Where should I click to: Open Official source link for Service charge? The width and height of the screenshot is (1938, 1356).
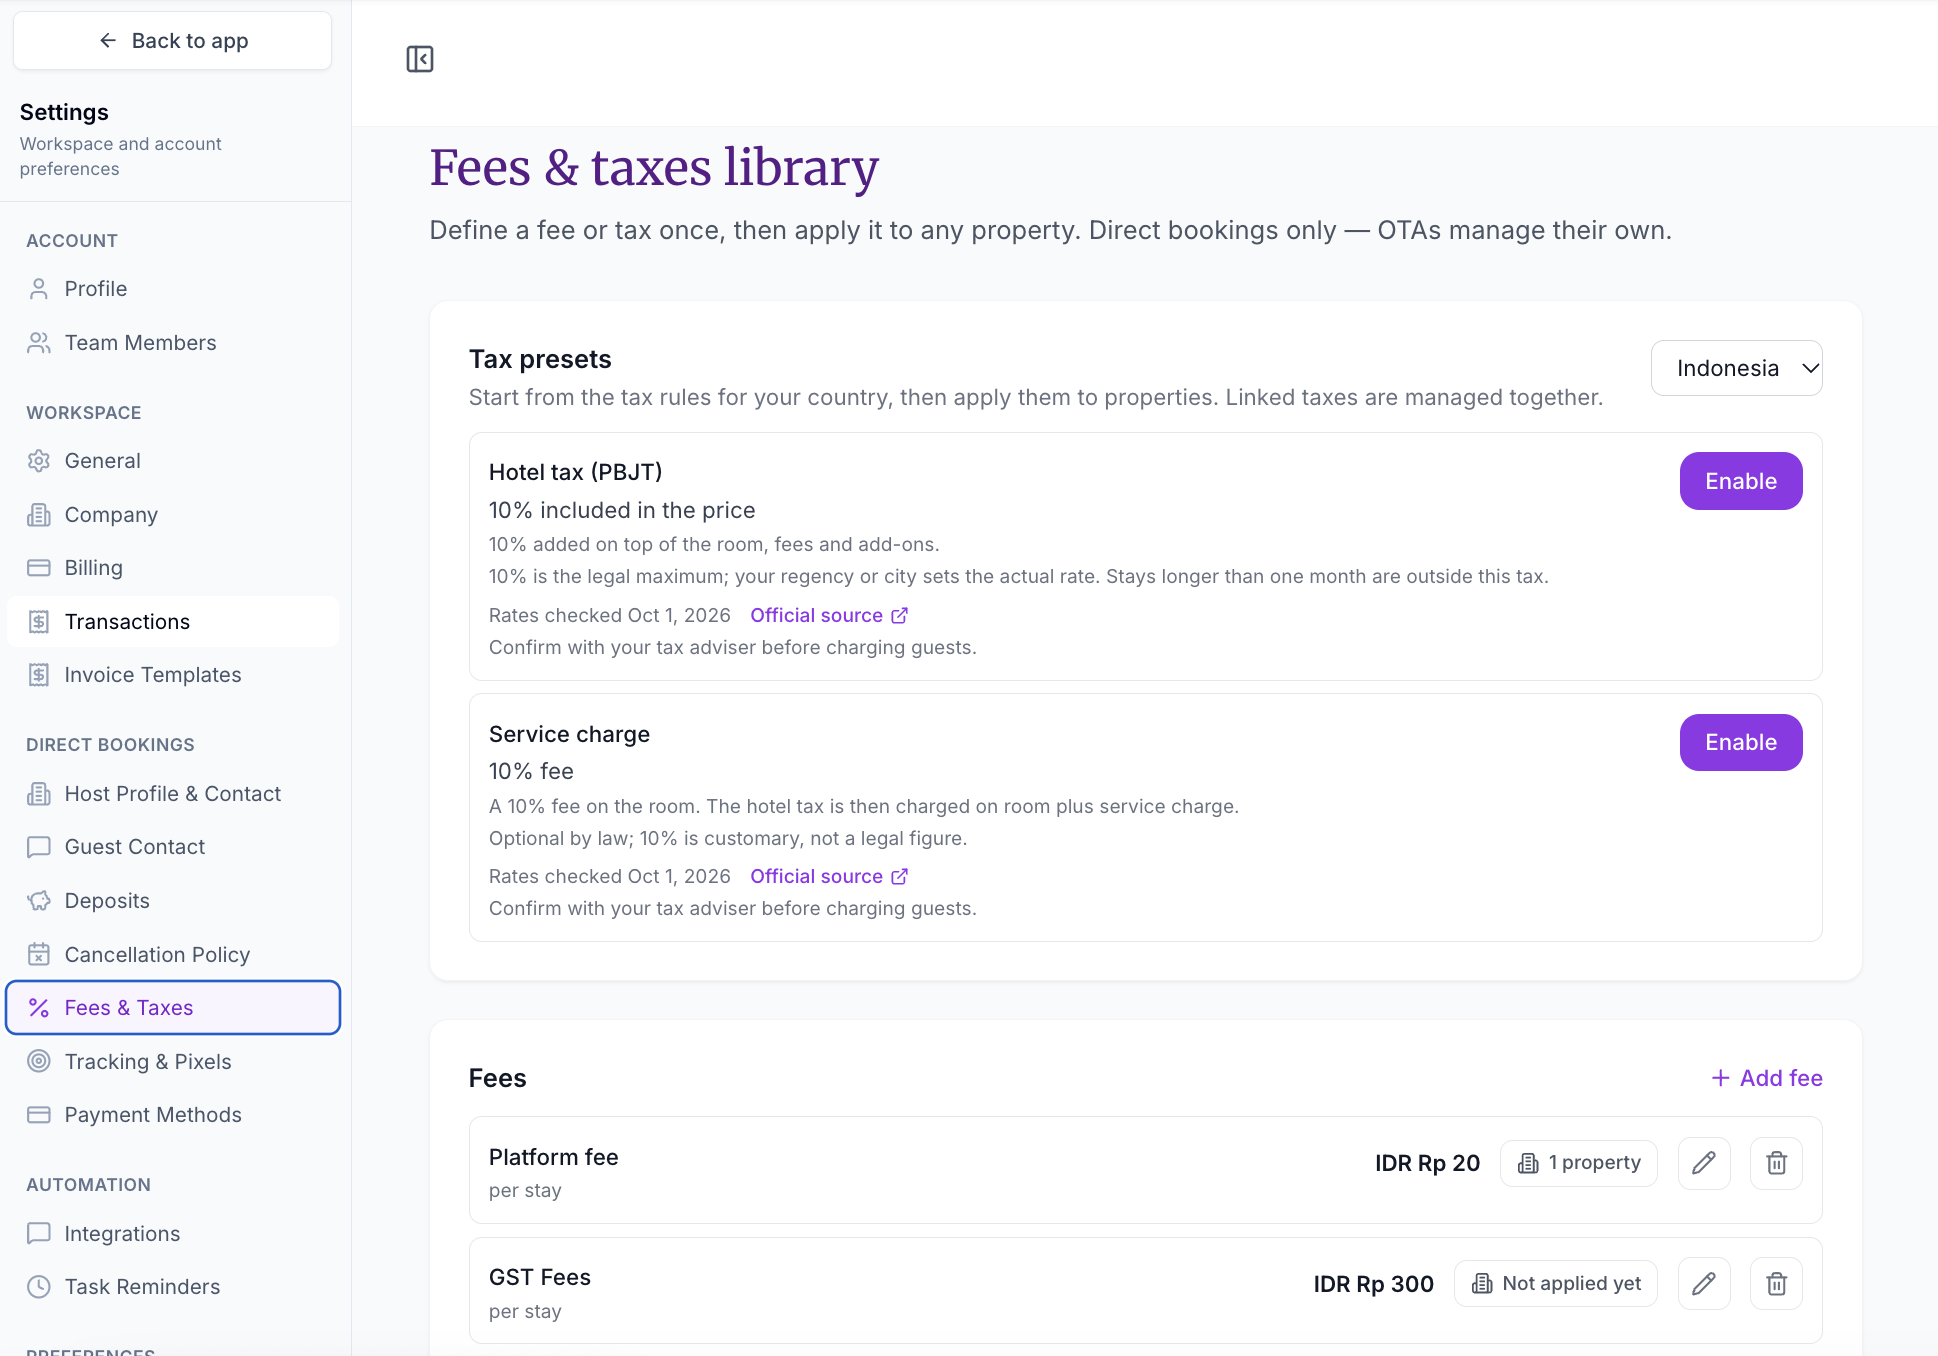(829, 876)
